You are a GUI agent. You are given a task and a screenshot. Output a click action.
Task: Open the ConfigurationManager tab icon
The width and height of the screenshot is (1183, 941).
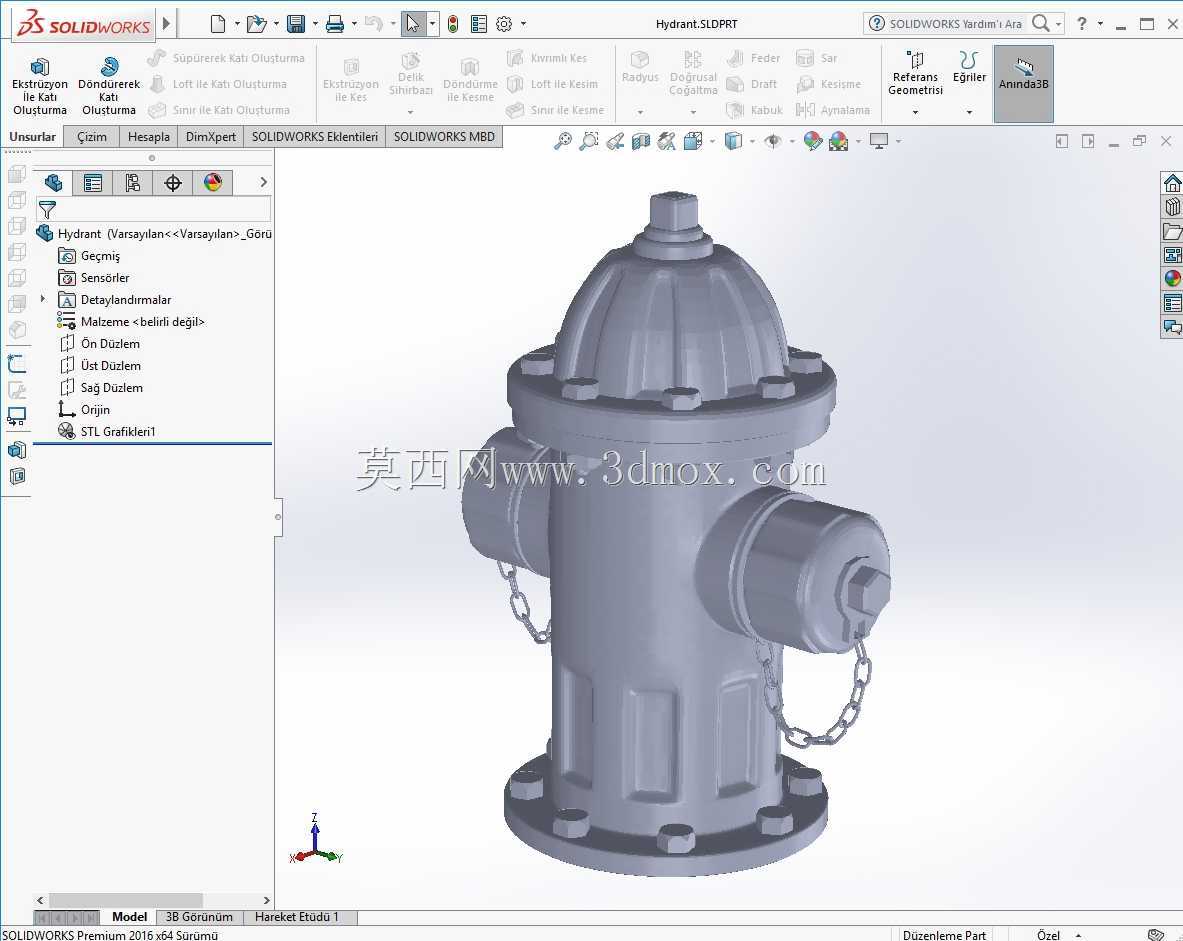[133, 183]
